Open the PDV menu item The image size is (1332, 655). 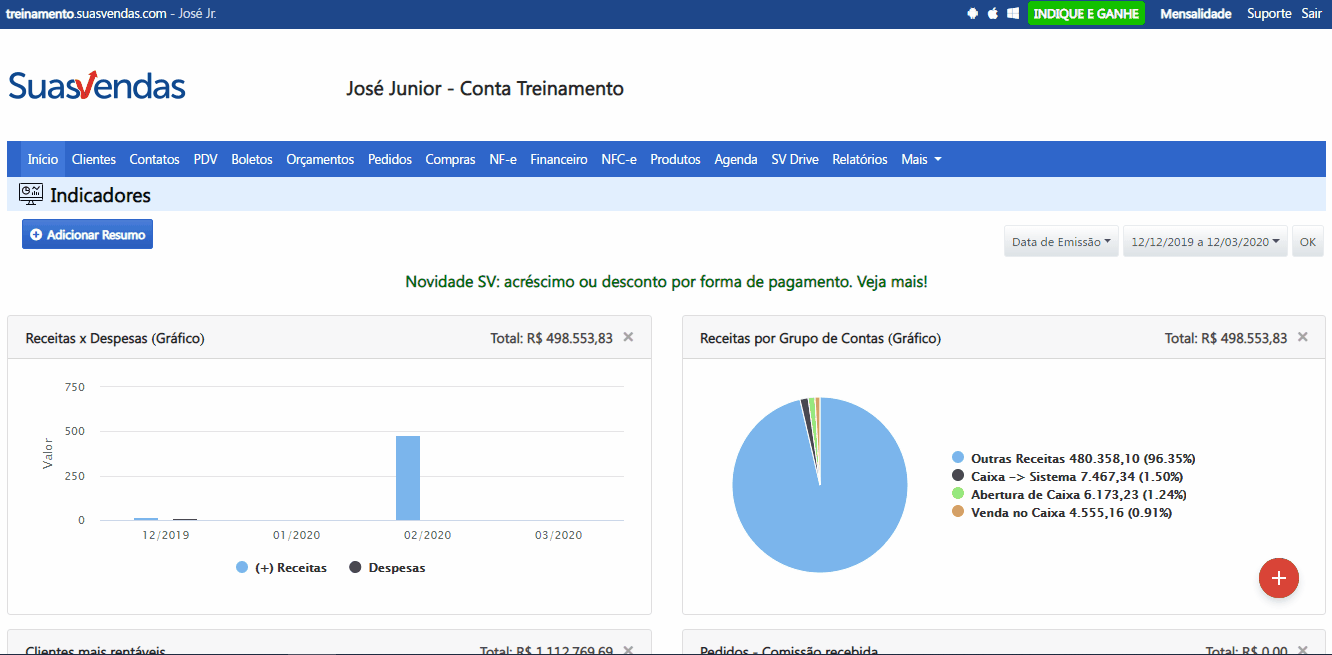(206, 159)
